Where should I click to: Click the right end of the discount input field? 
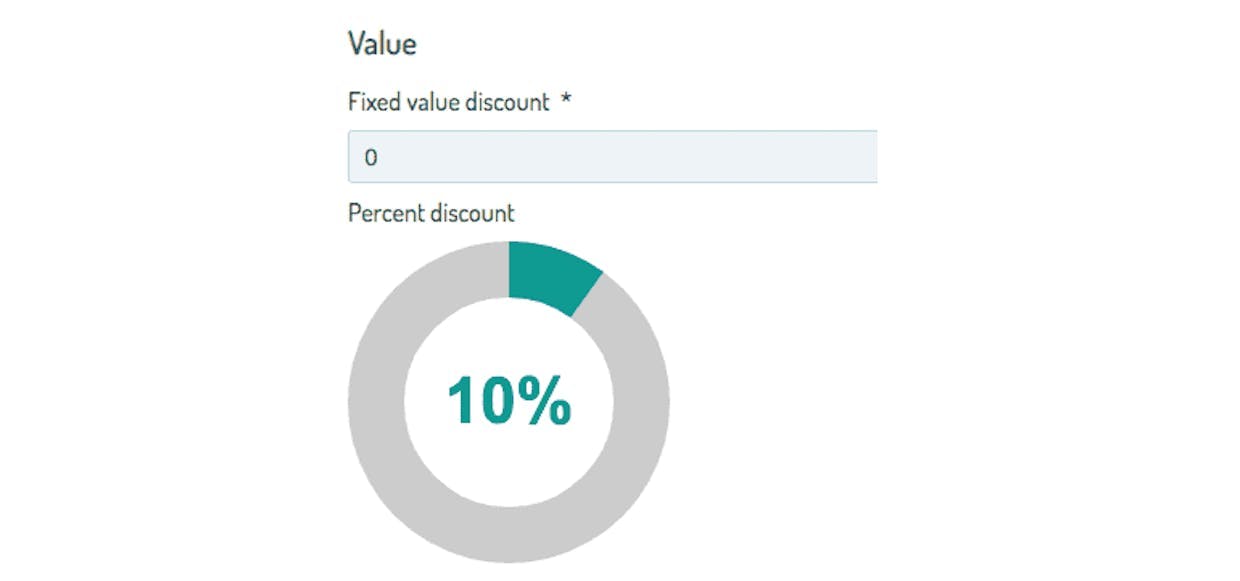pos(860,157)
